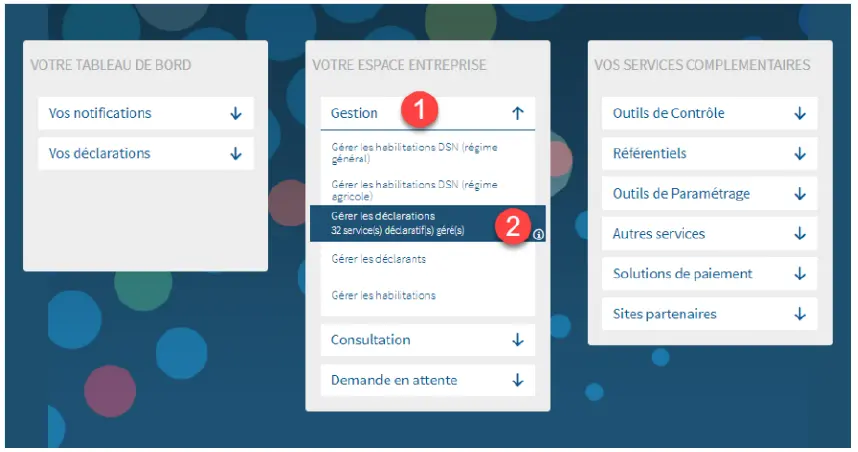Expand Vos notifications panel
The image size is (858, 452).
tap(235, 114)
